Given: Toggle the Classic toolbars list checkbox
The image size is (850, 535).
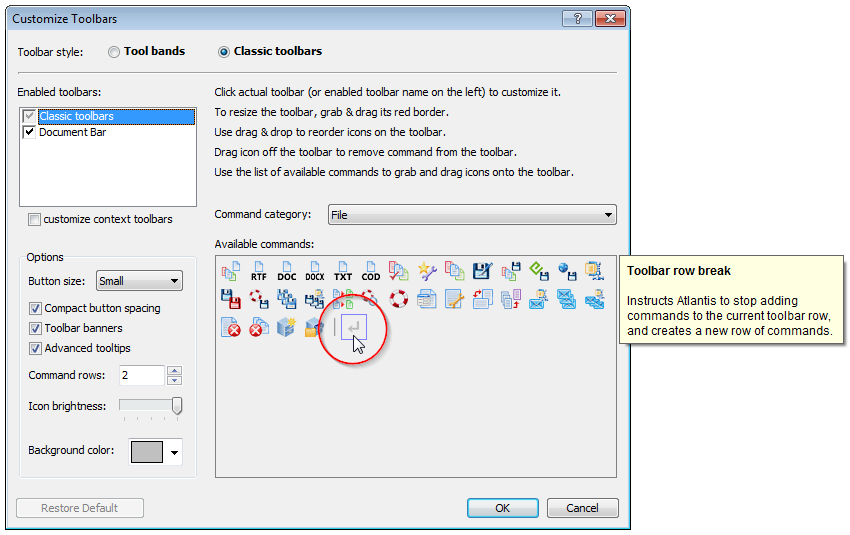Looking at the screenshot, I should click(x=29, y=116).
